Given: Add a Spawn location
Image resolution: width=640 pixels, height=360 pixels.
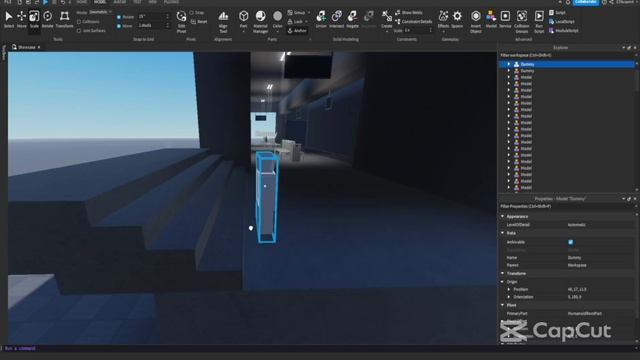Looking at the screenshot, I should pos(457,19).
